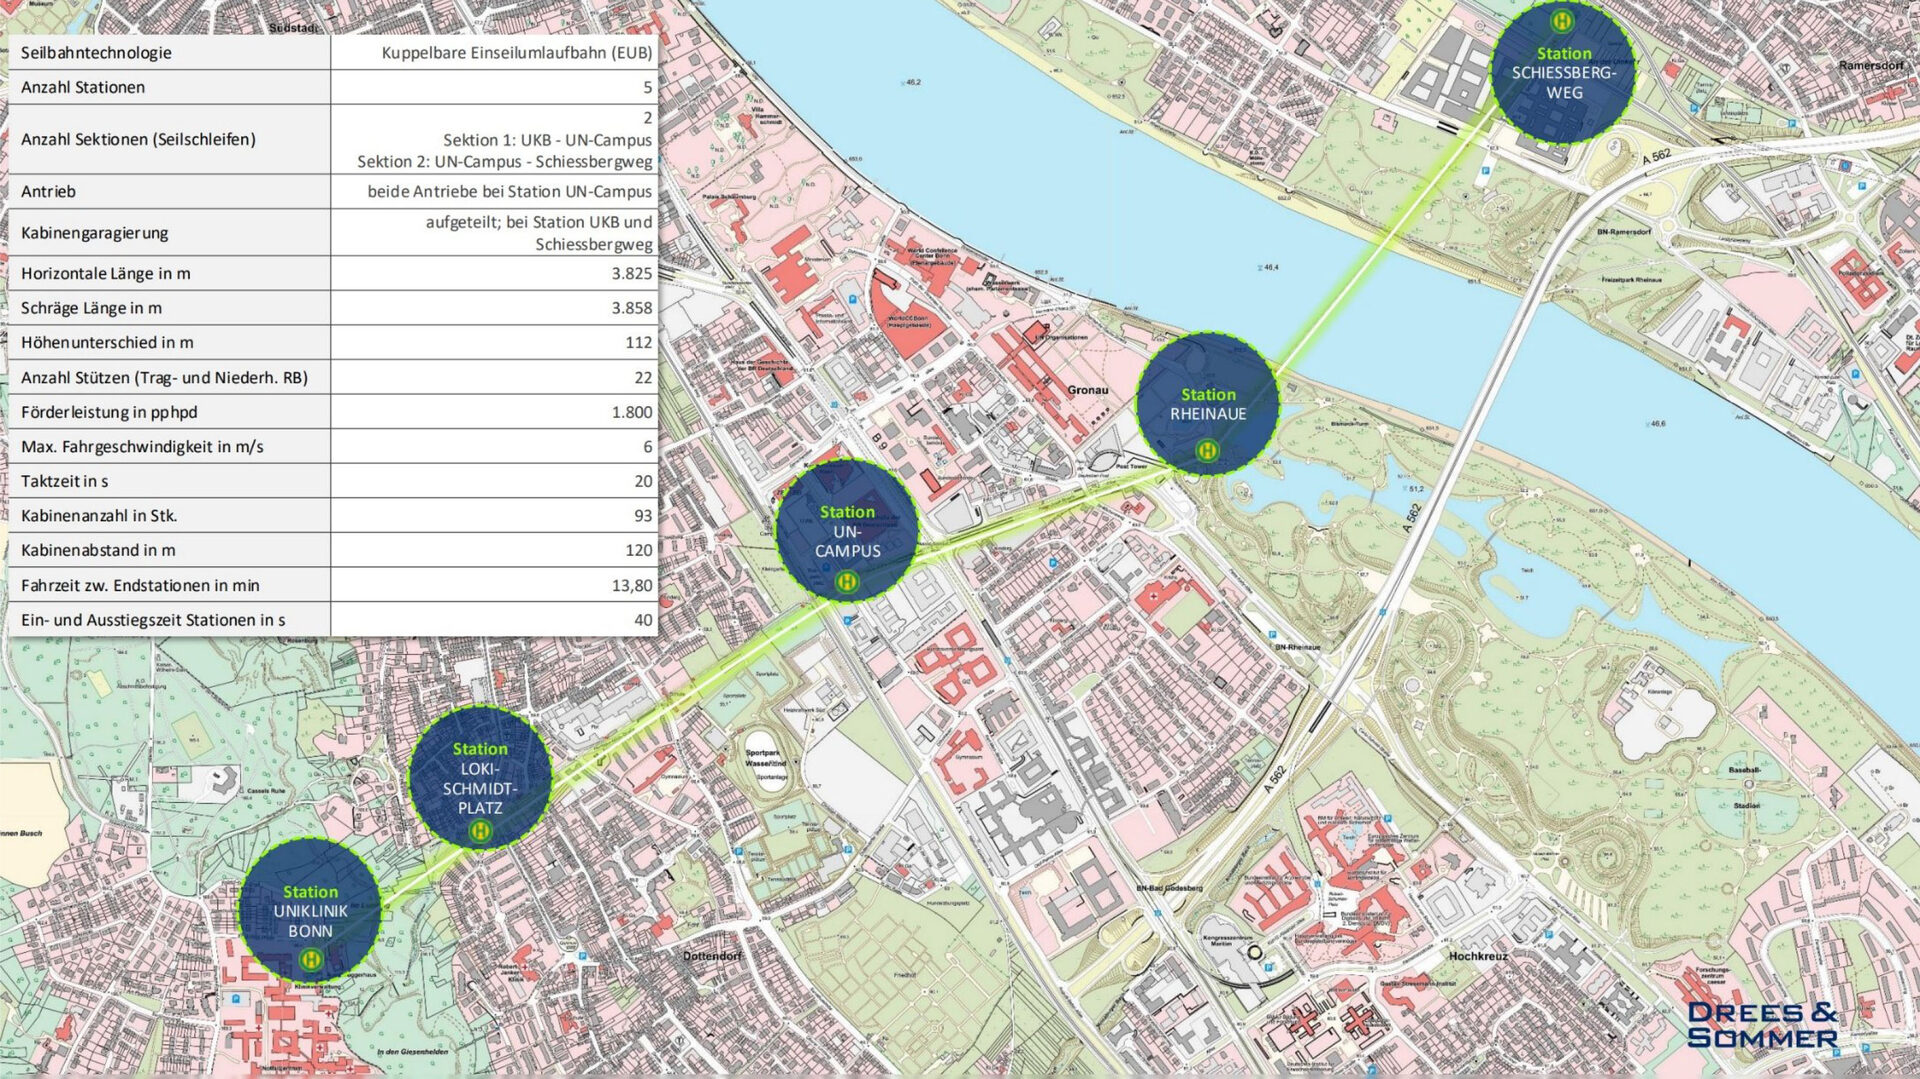1920x1079 pixels.
Task: Click the Anzahl Stationen row label
Action: click(x=83, y=87)
